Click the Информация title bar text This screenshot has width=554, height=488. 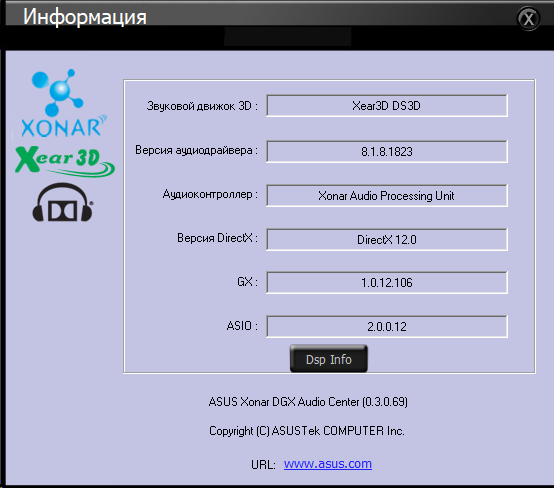pyautogui.click(x=85, y=17)
